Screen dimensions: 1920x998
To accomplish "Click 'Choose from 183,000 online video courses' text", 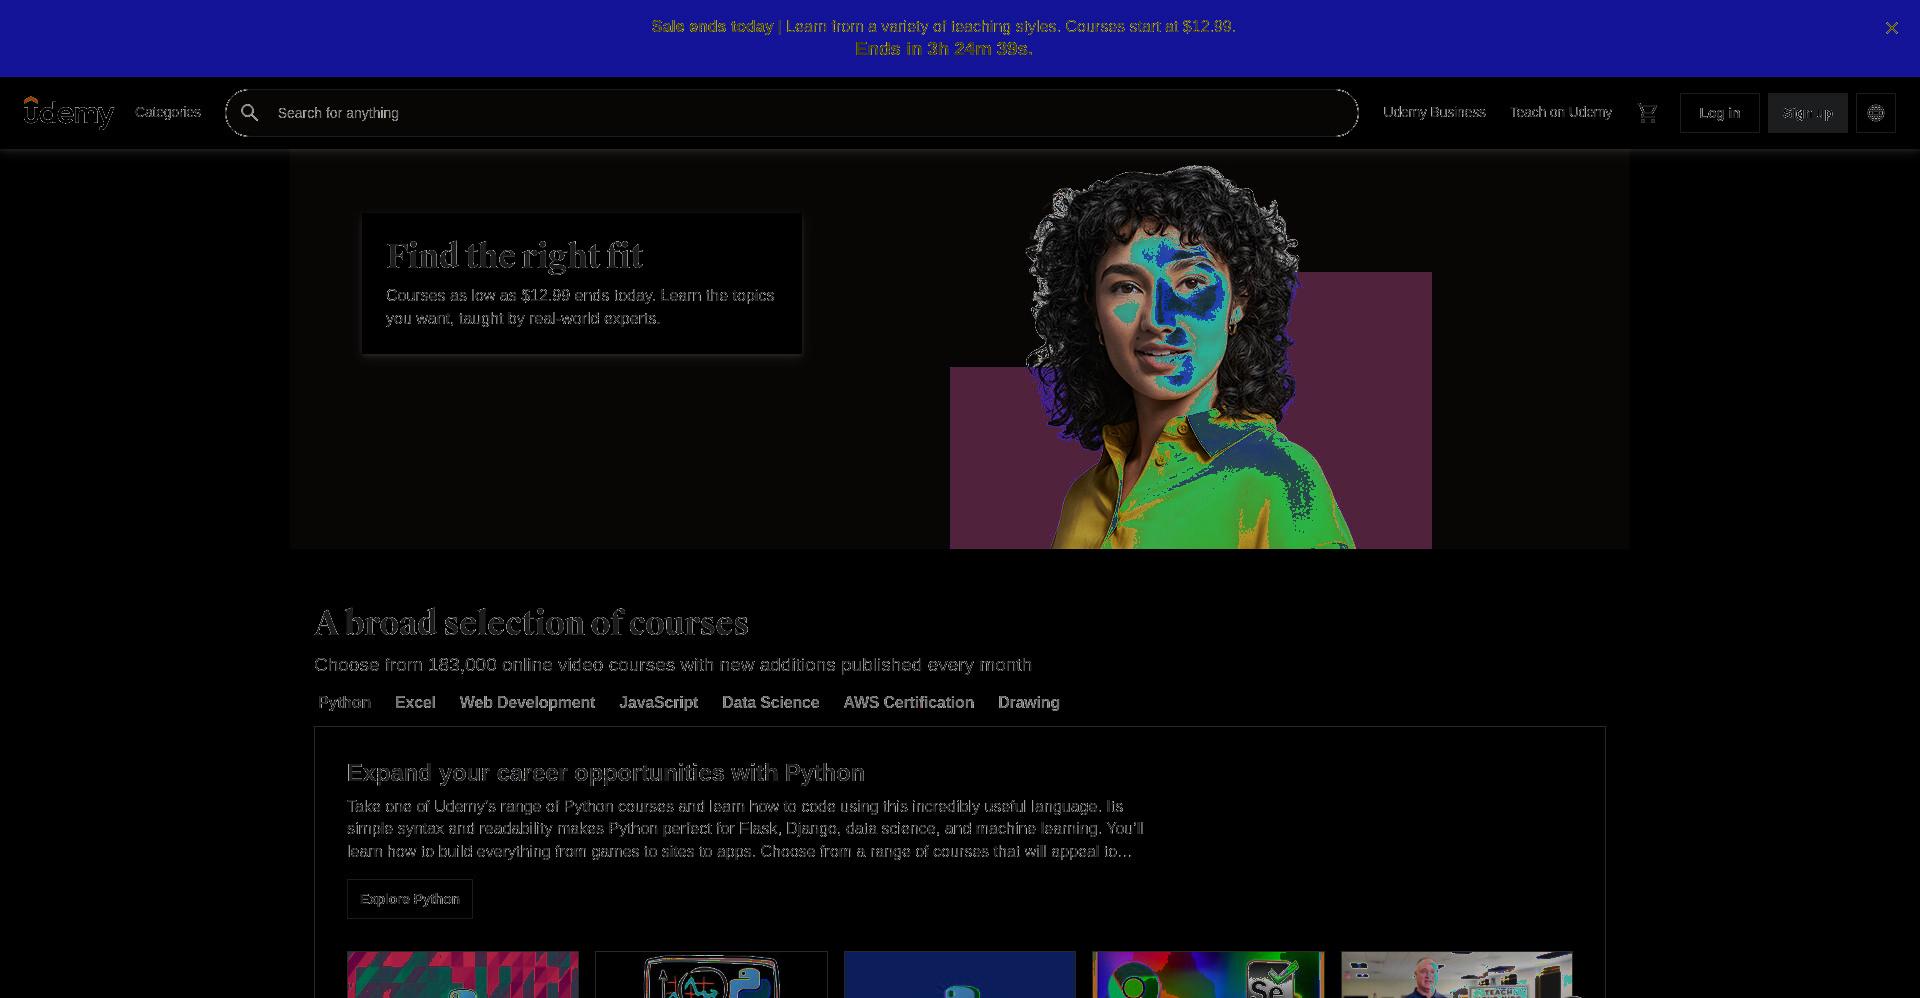I will (x=672, y=664).
